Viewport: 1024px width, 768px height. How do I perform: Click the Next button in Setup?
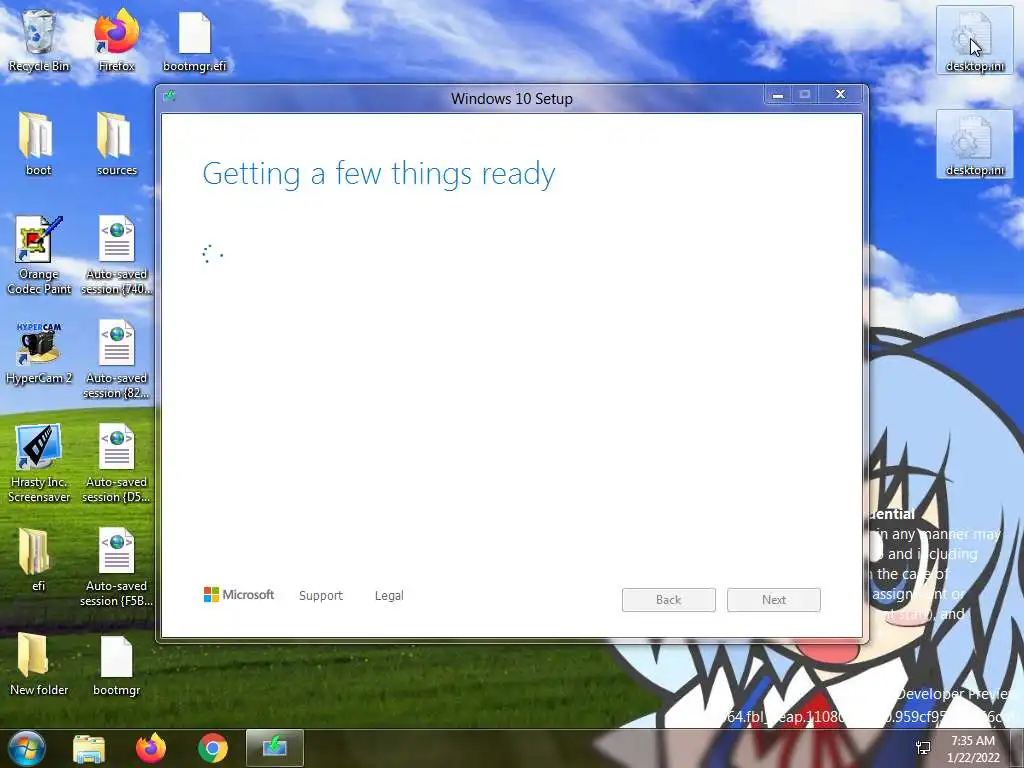774,600
